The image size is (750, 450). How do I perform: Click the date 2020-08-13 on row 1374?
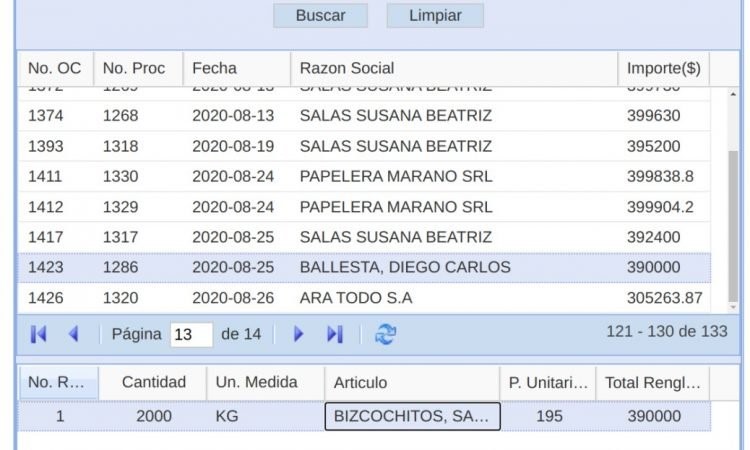click(x=233, y=116)
